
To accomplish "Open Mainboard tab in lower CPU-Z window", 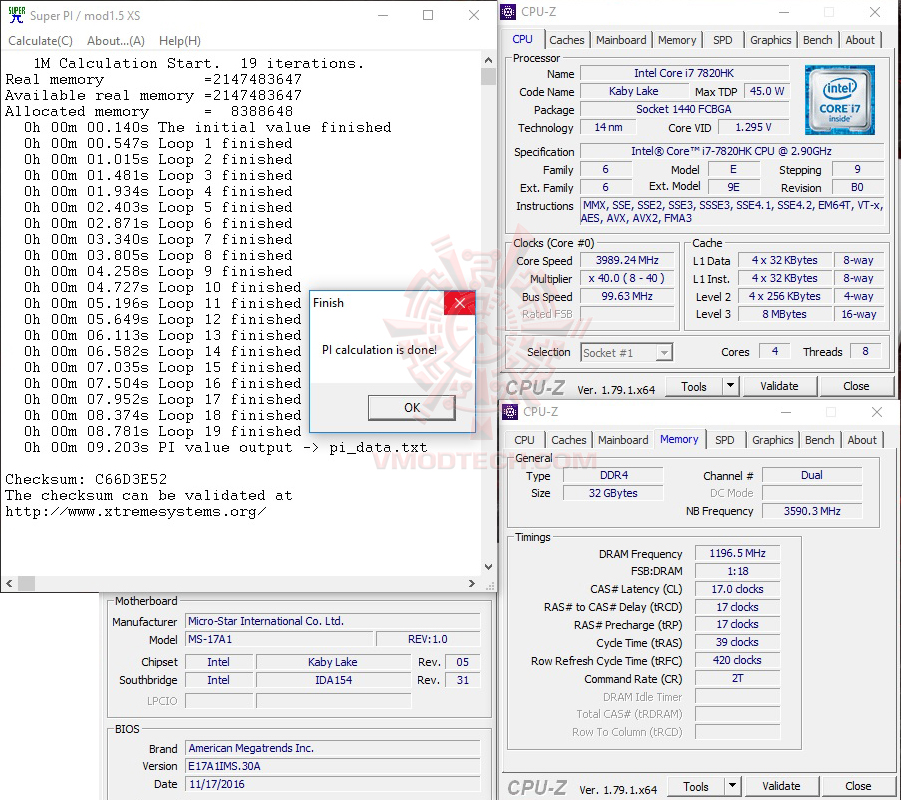I will (623, 440).
